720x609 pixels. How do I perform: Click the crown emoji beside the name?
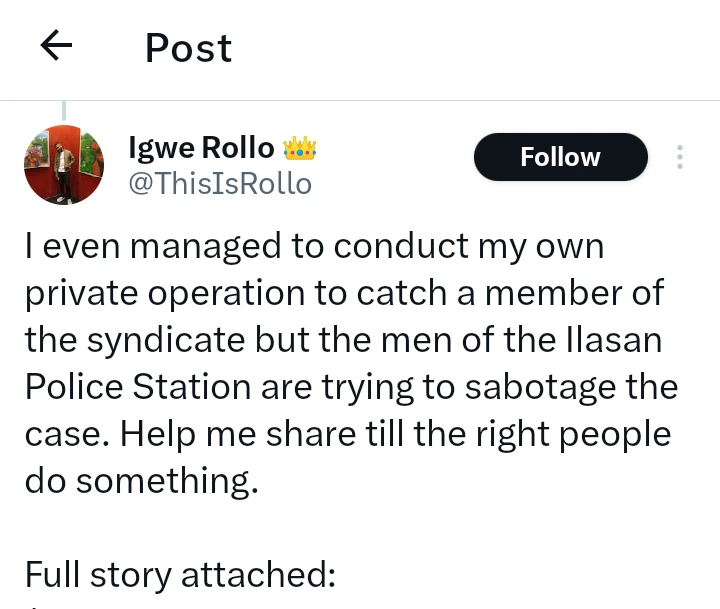coord(299,148)
